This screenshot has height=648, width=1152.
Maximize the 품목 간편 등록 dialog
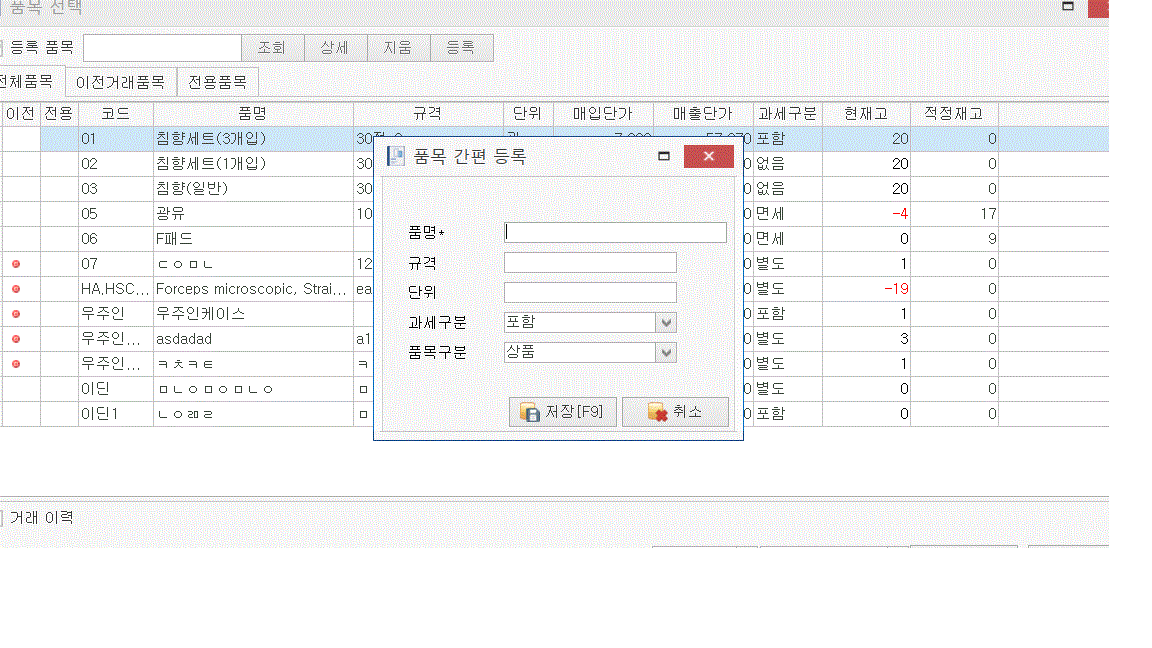coord(664,156)
